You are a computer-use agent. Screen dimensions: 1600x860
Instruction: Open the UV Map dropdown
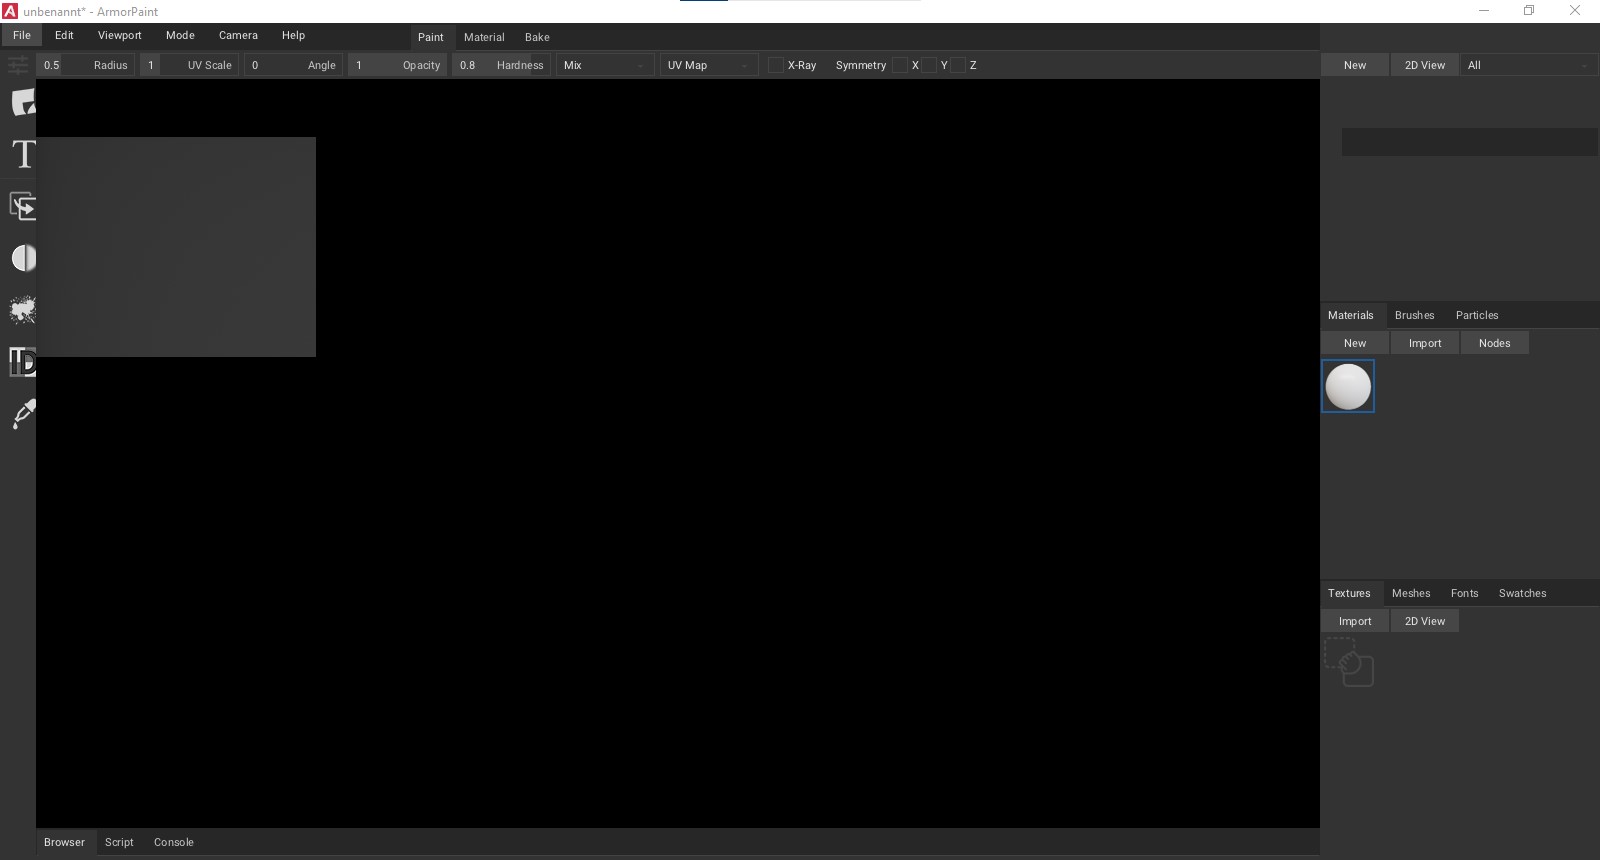coord(709,65)
